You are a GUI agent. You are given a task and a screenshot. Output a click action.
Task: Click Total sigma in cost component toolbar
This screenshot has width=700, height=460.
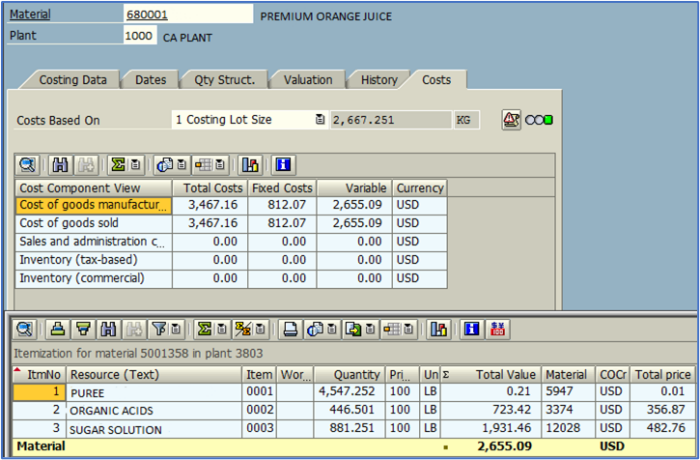point(118,165)
